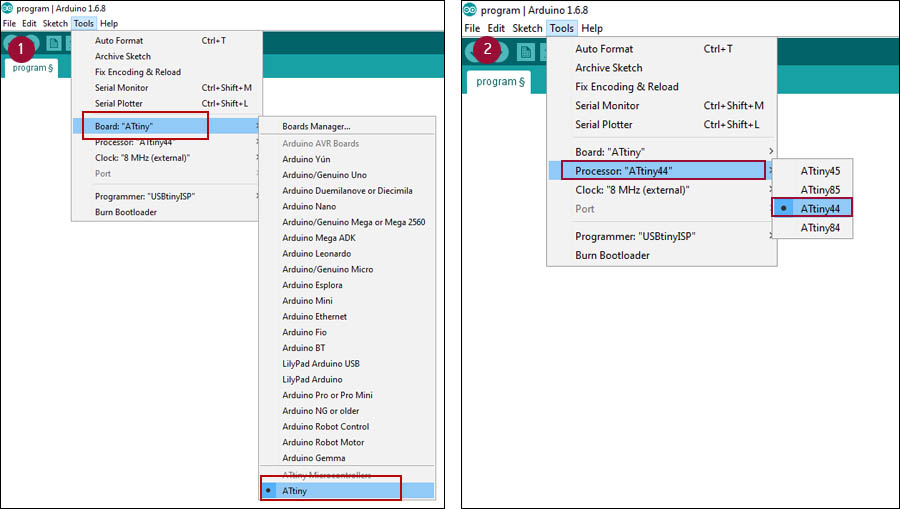Select Arduino Duemilanove or Diecimila board

tap(347, 191)
